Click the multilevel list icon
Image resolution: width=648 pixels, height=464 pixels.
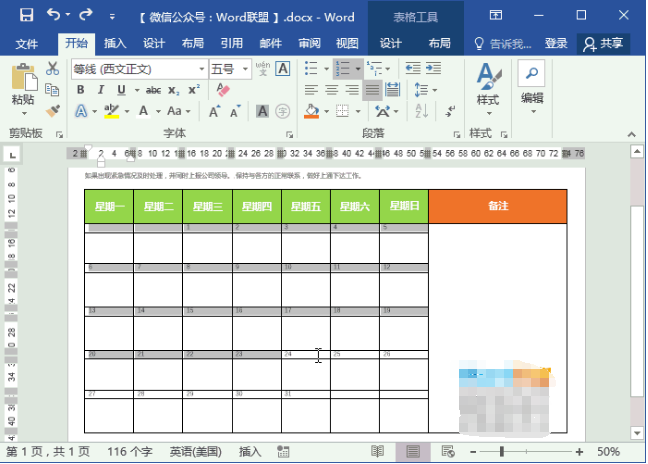tap(375, 68)
